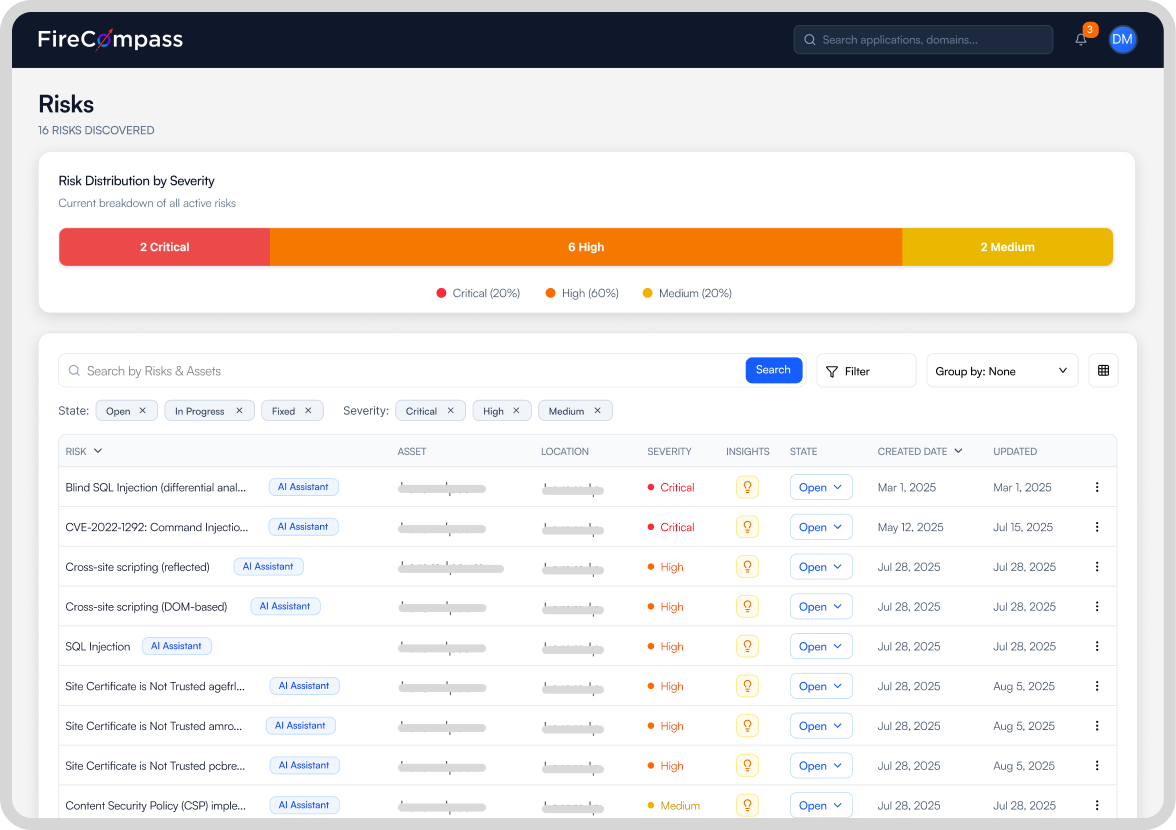Viewport: 1176px width, 830px height.
Task: Click the FireCompass logo
Action: click(x=110, y=40)
